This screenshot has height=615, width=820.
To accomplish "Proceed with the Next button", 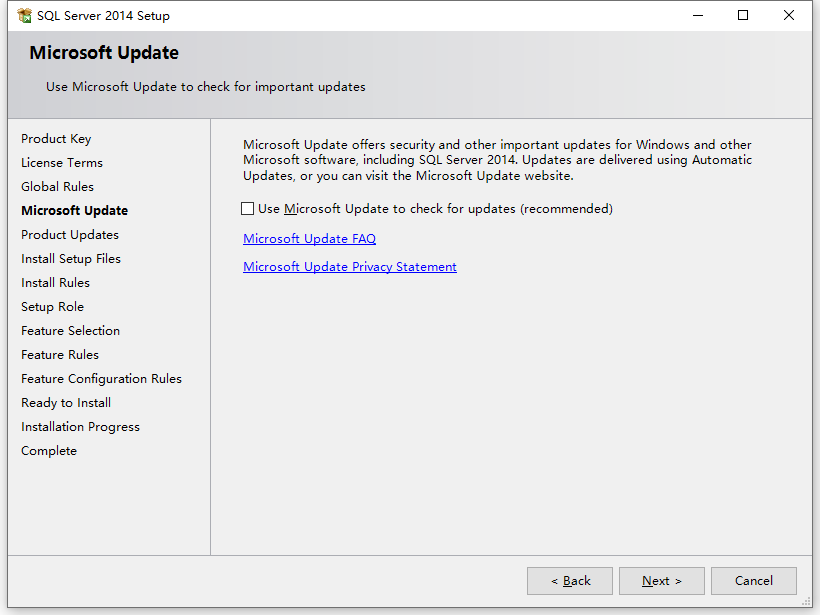I will [x=662, y=581].
